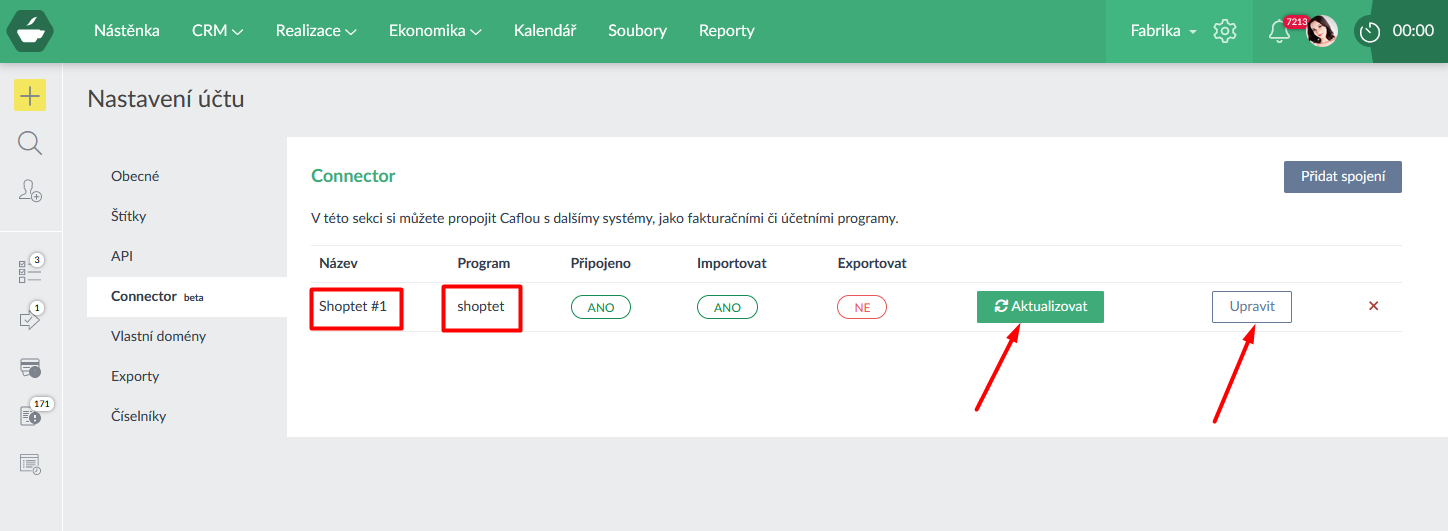This screenshot has width=1448, height=531.
Task: Start the time tracker stopwatch icon
Action: click(x=1369, y=31)
